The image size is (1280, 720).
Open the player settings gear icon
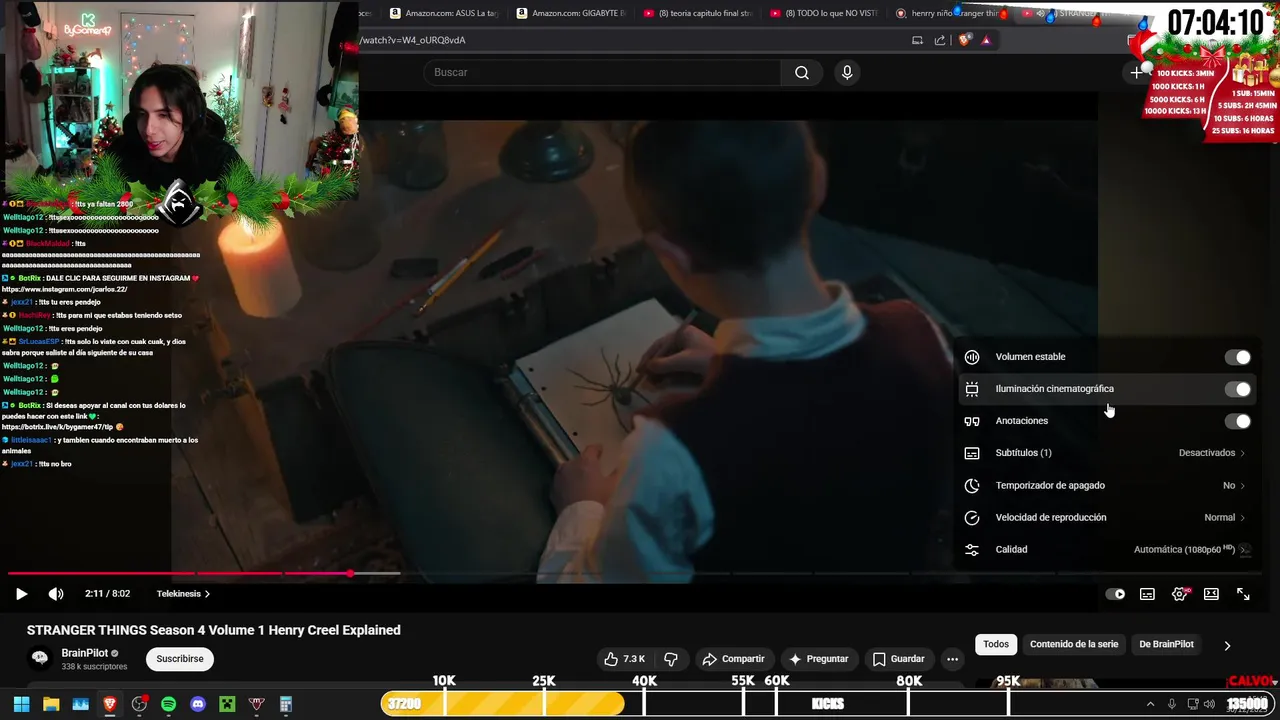[1180, 594]
